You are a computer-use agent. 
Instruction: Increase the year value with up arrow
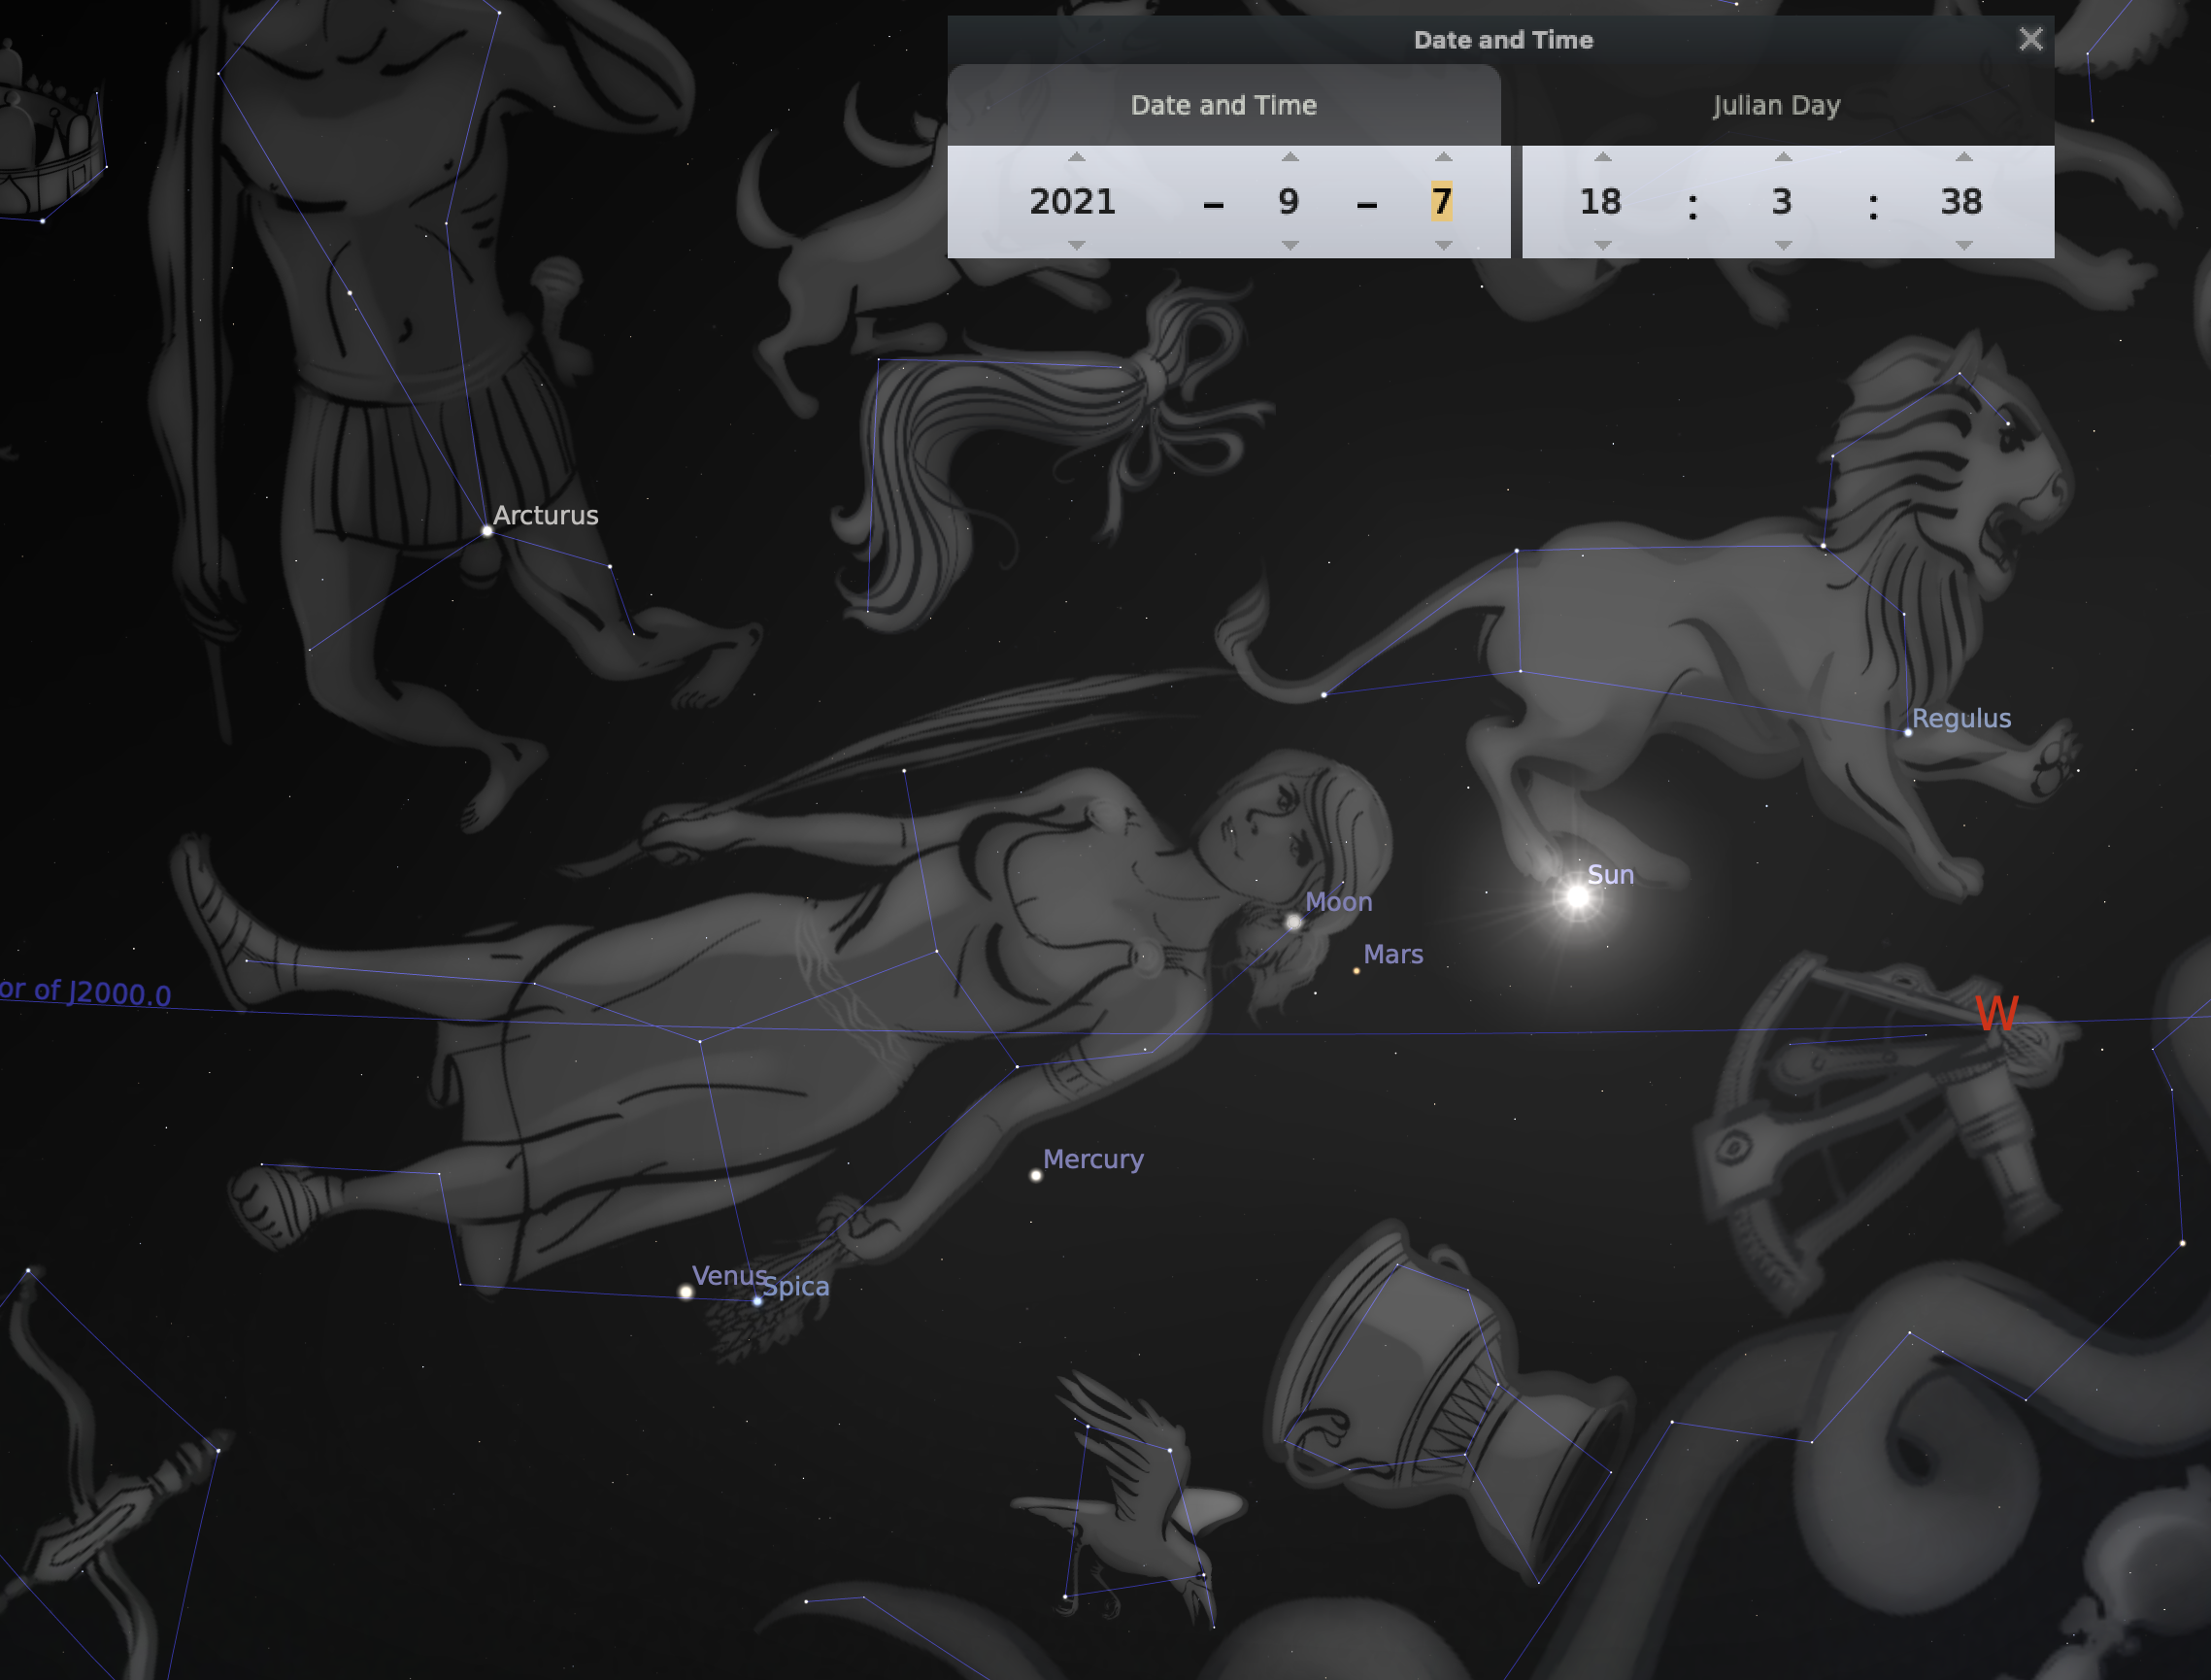click(x=1076, y=157)
